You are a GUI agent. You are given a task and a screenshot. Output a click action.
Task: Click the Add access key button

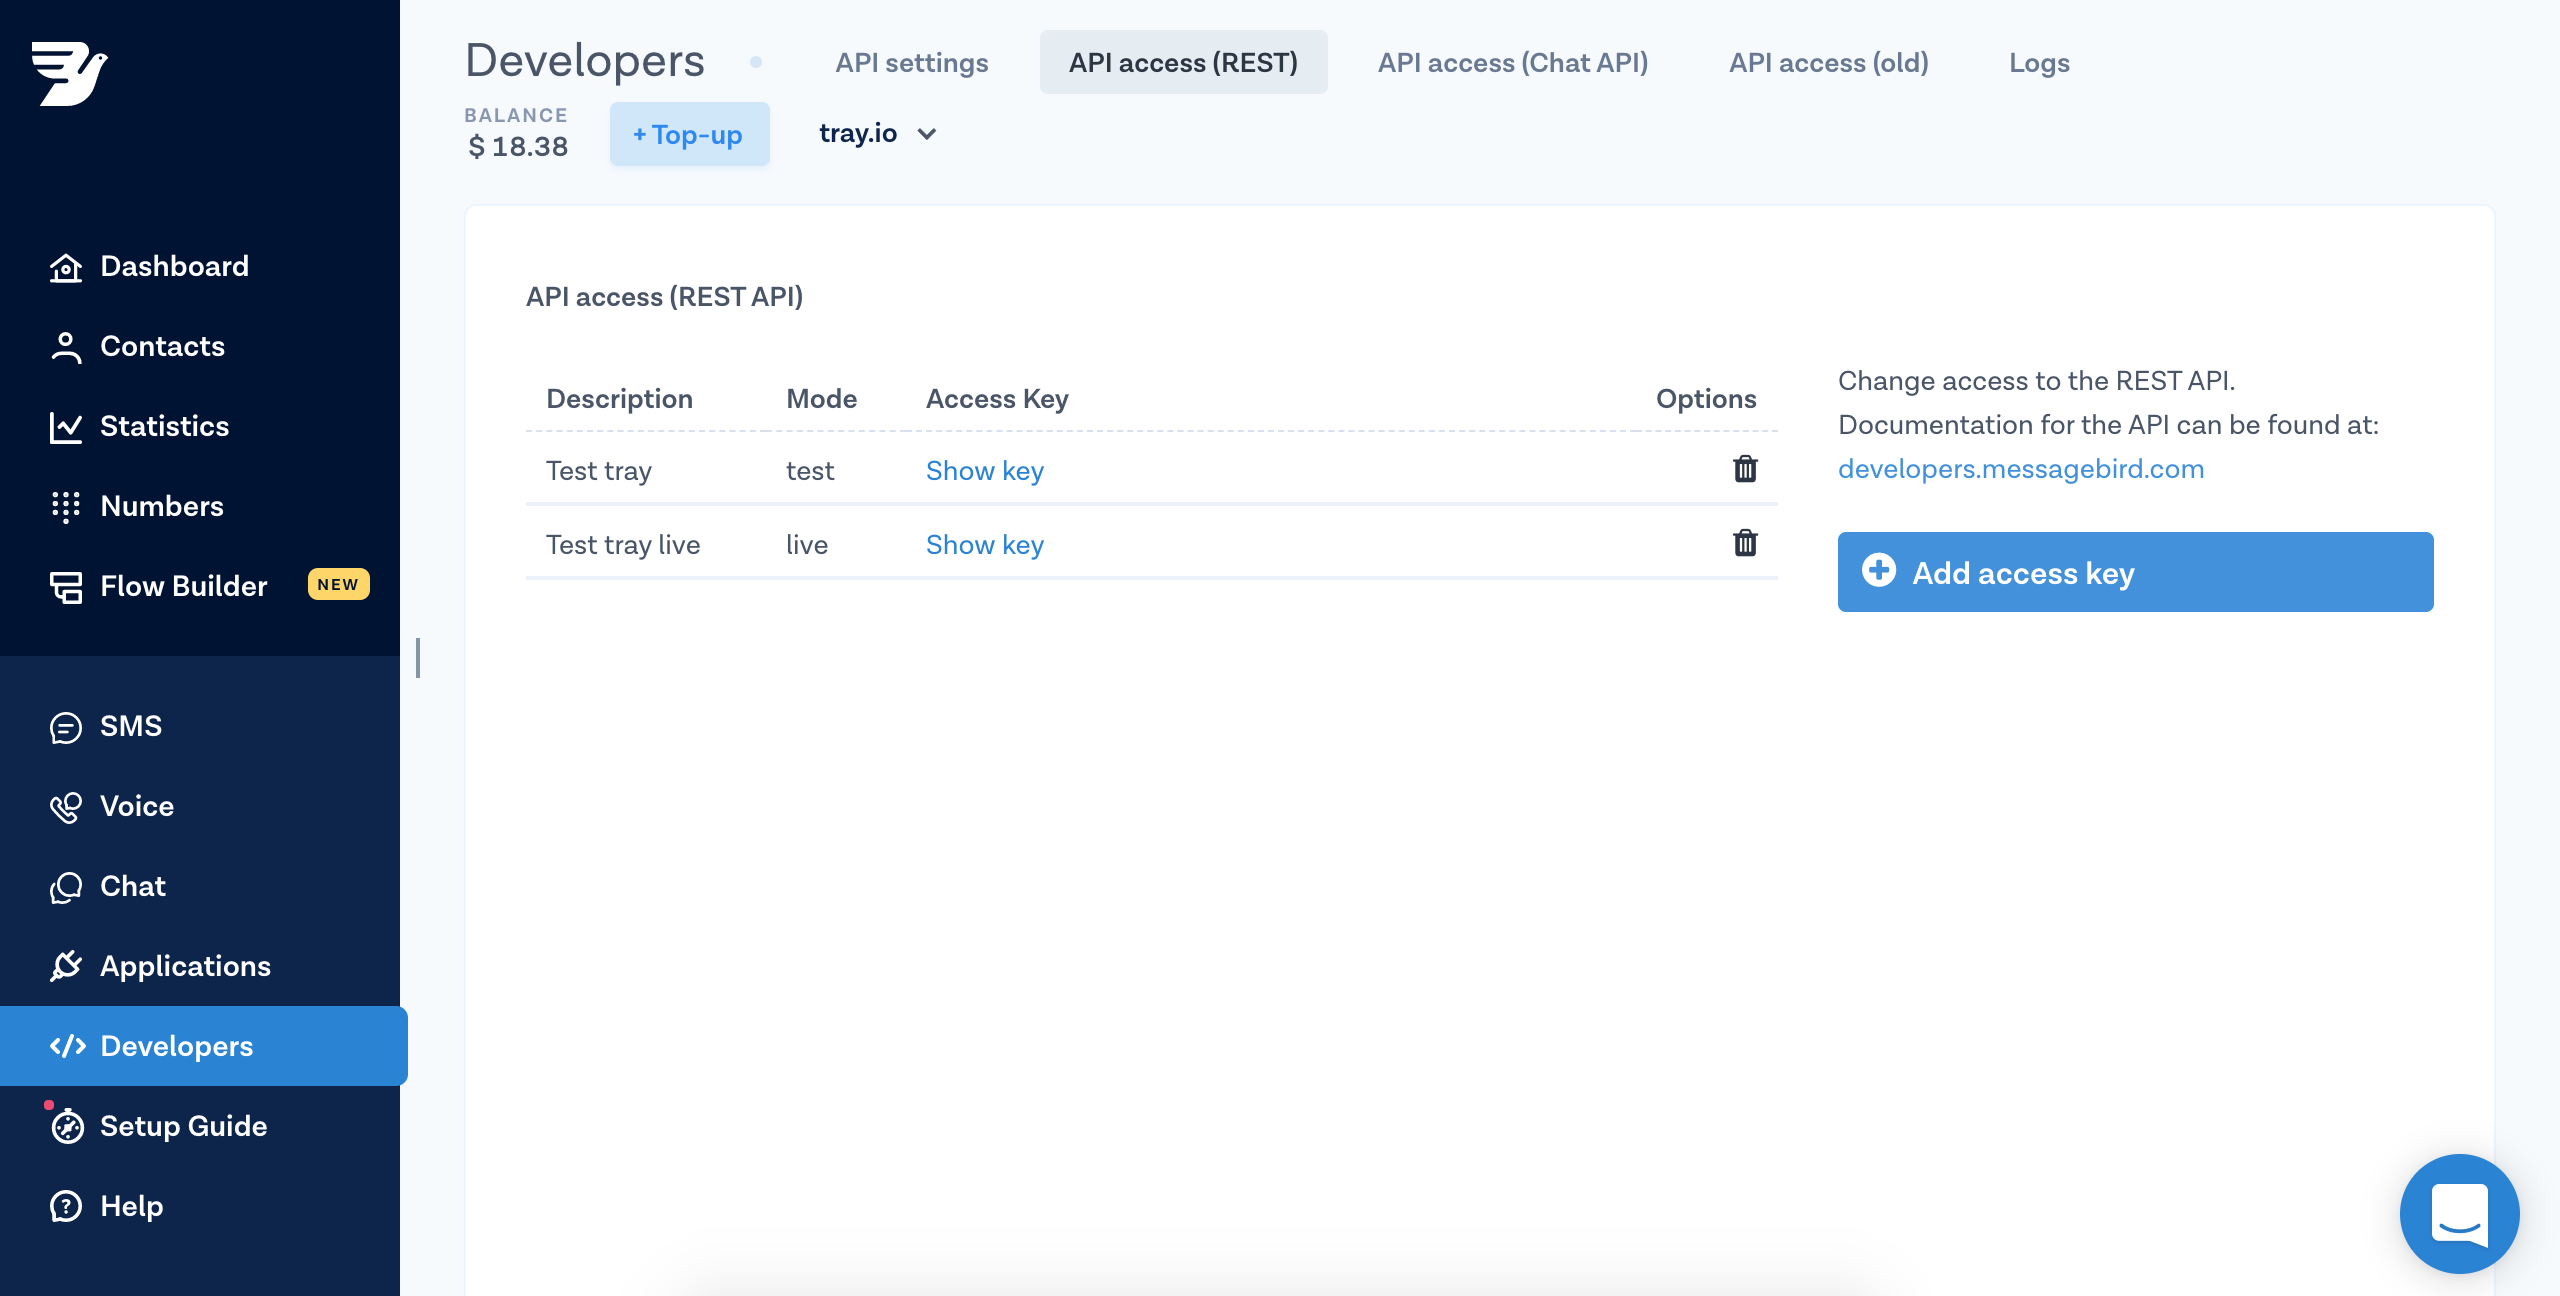click(x=2134, y=572)
